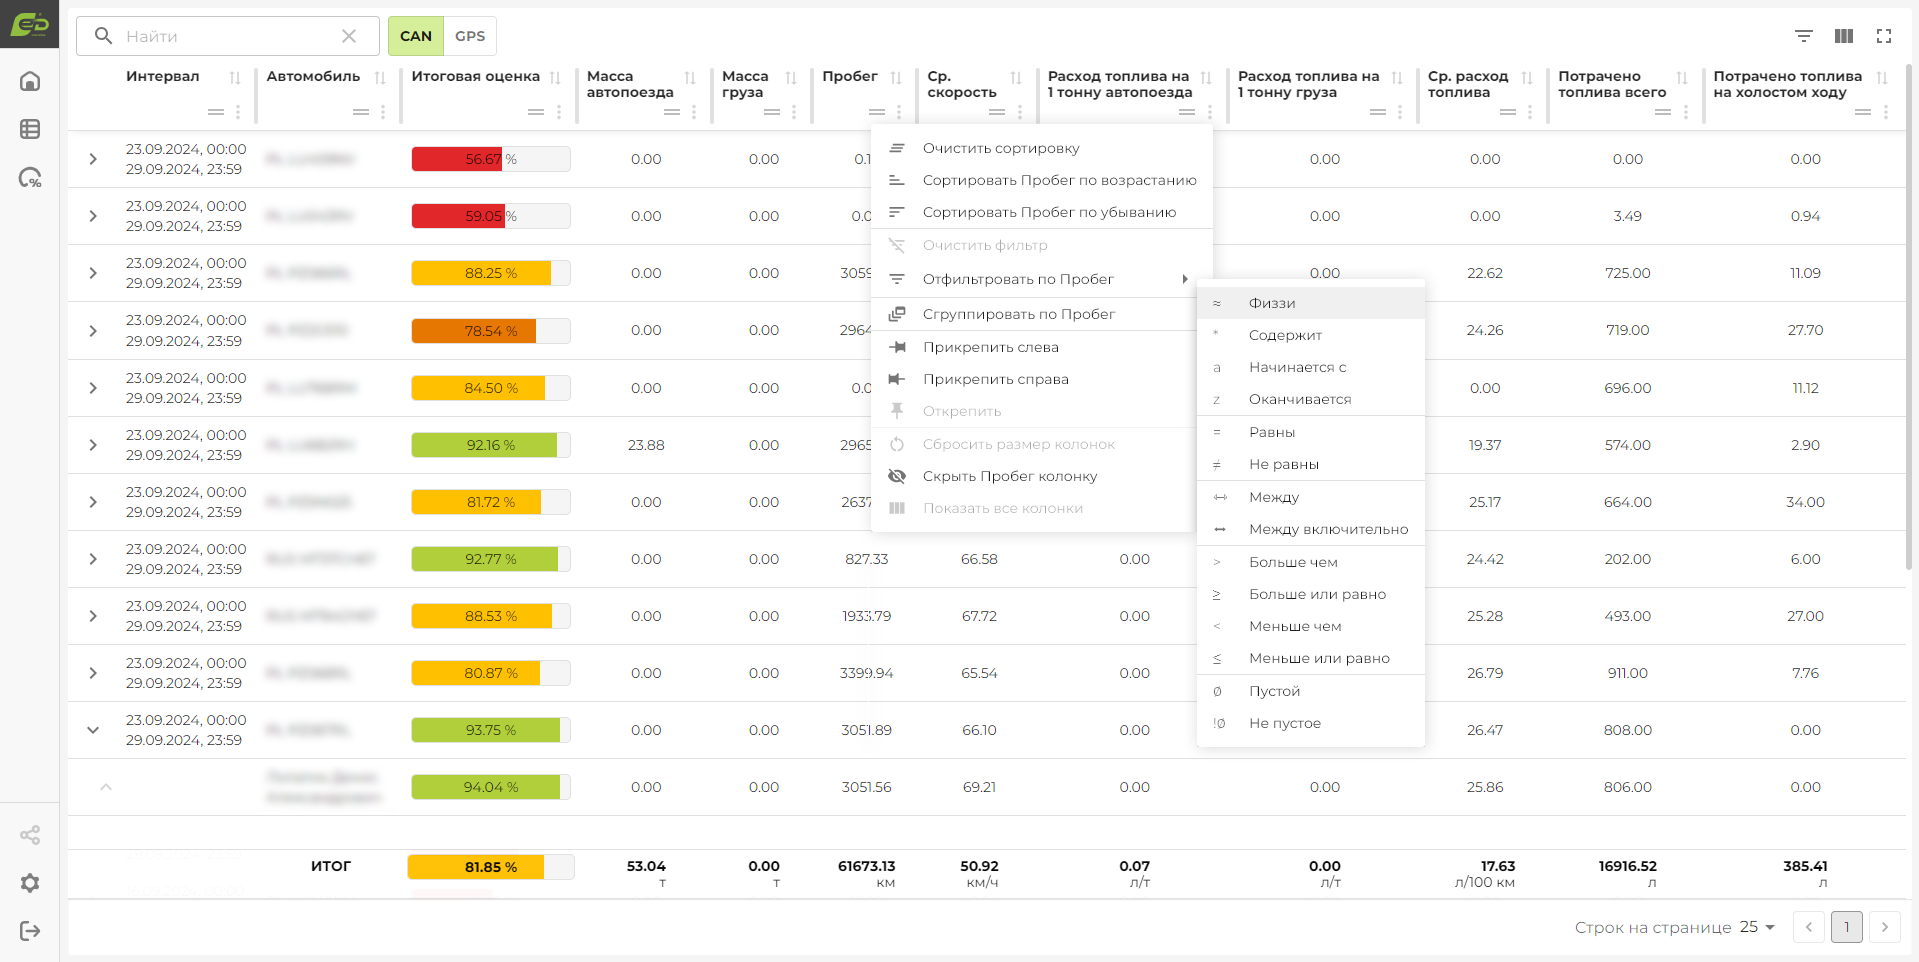Screen dimensions: 1919x962
Task: Expand the row with 92.16 % score
Action: [93, 445]
